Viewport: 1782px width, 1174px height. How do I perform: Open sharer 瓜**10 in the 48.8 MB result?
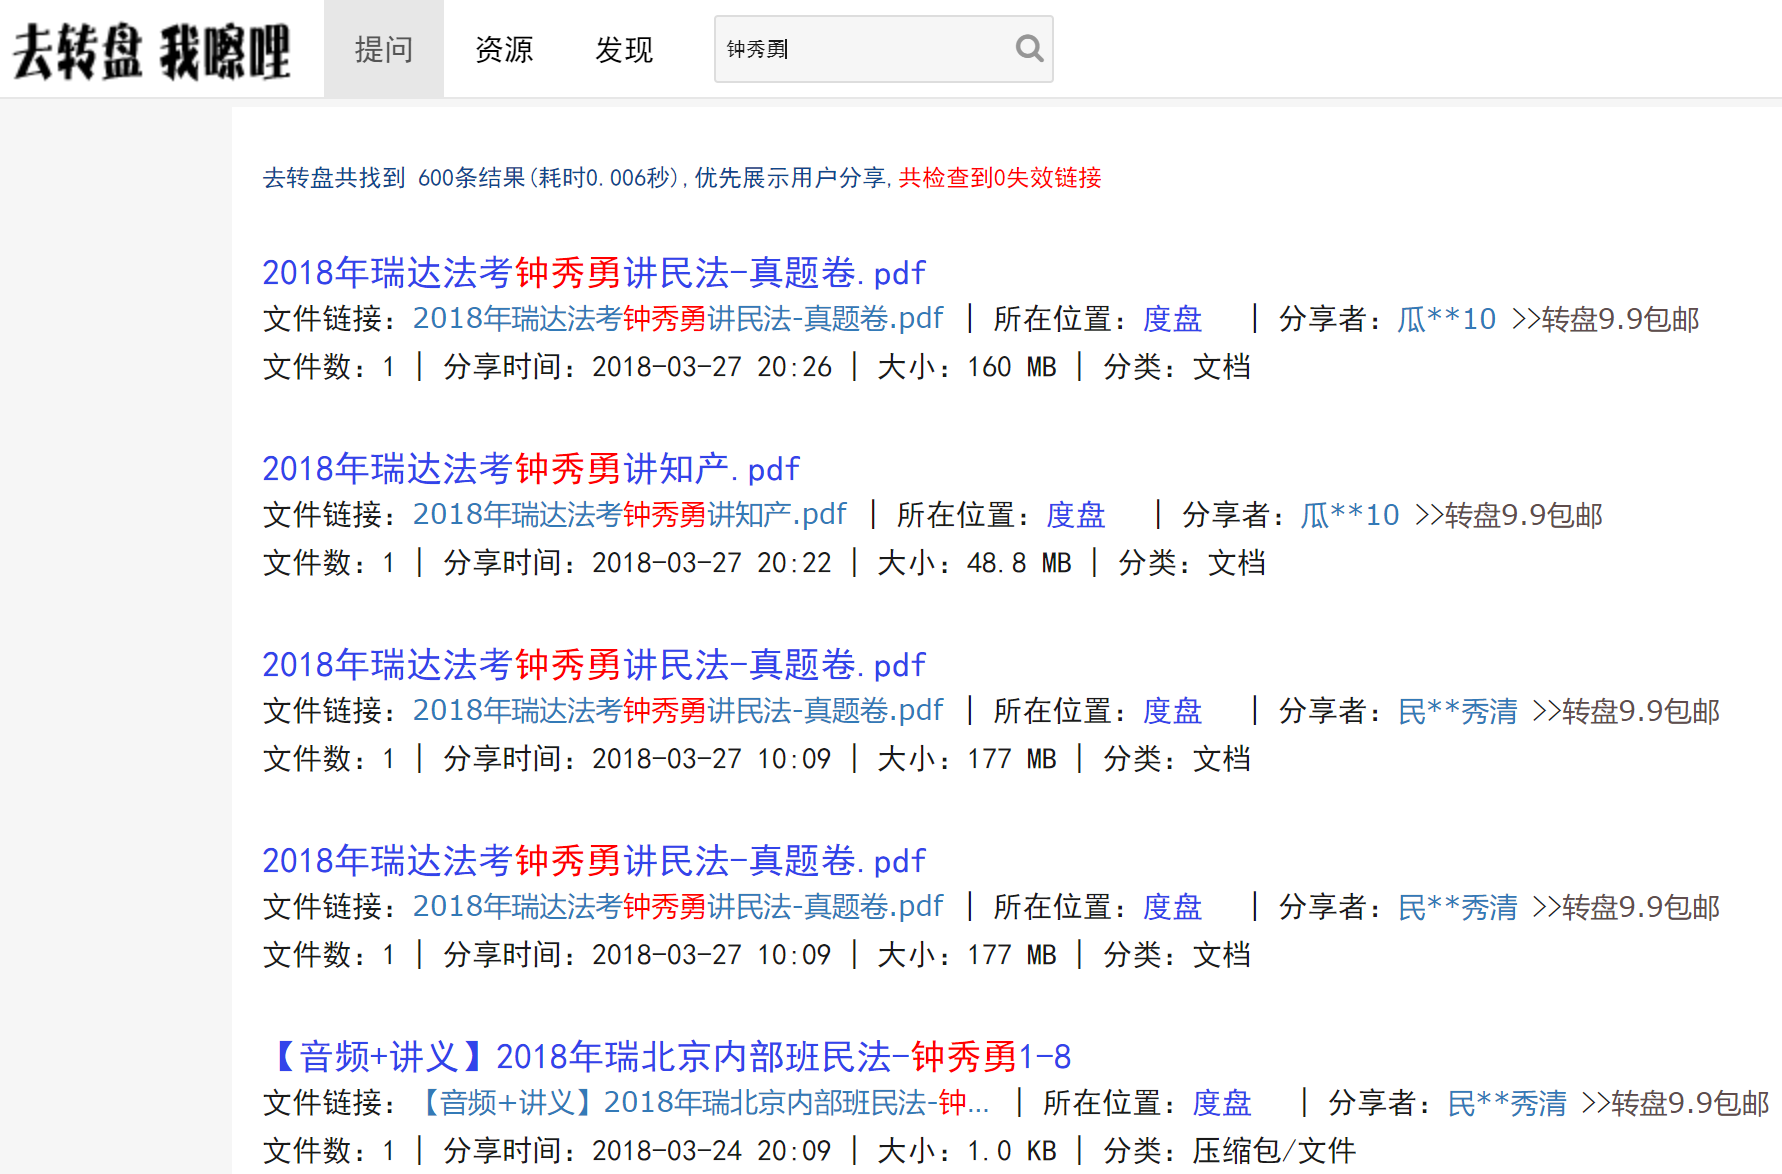pos(1349,514)
